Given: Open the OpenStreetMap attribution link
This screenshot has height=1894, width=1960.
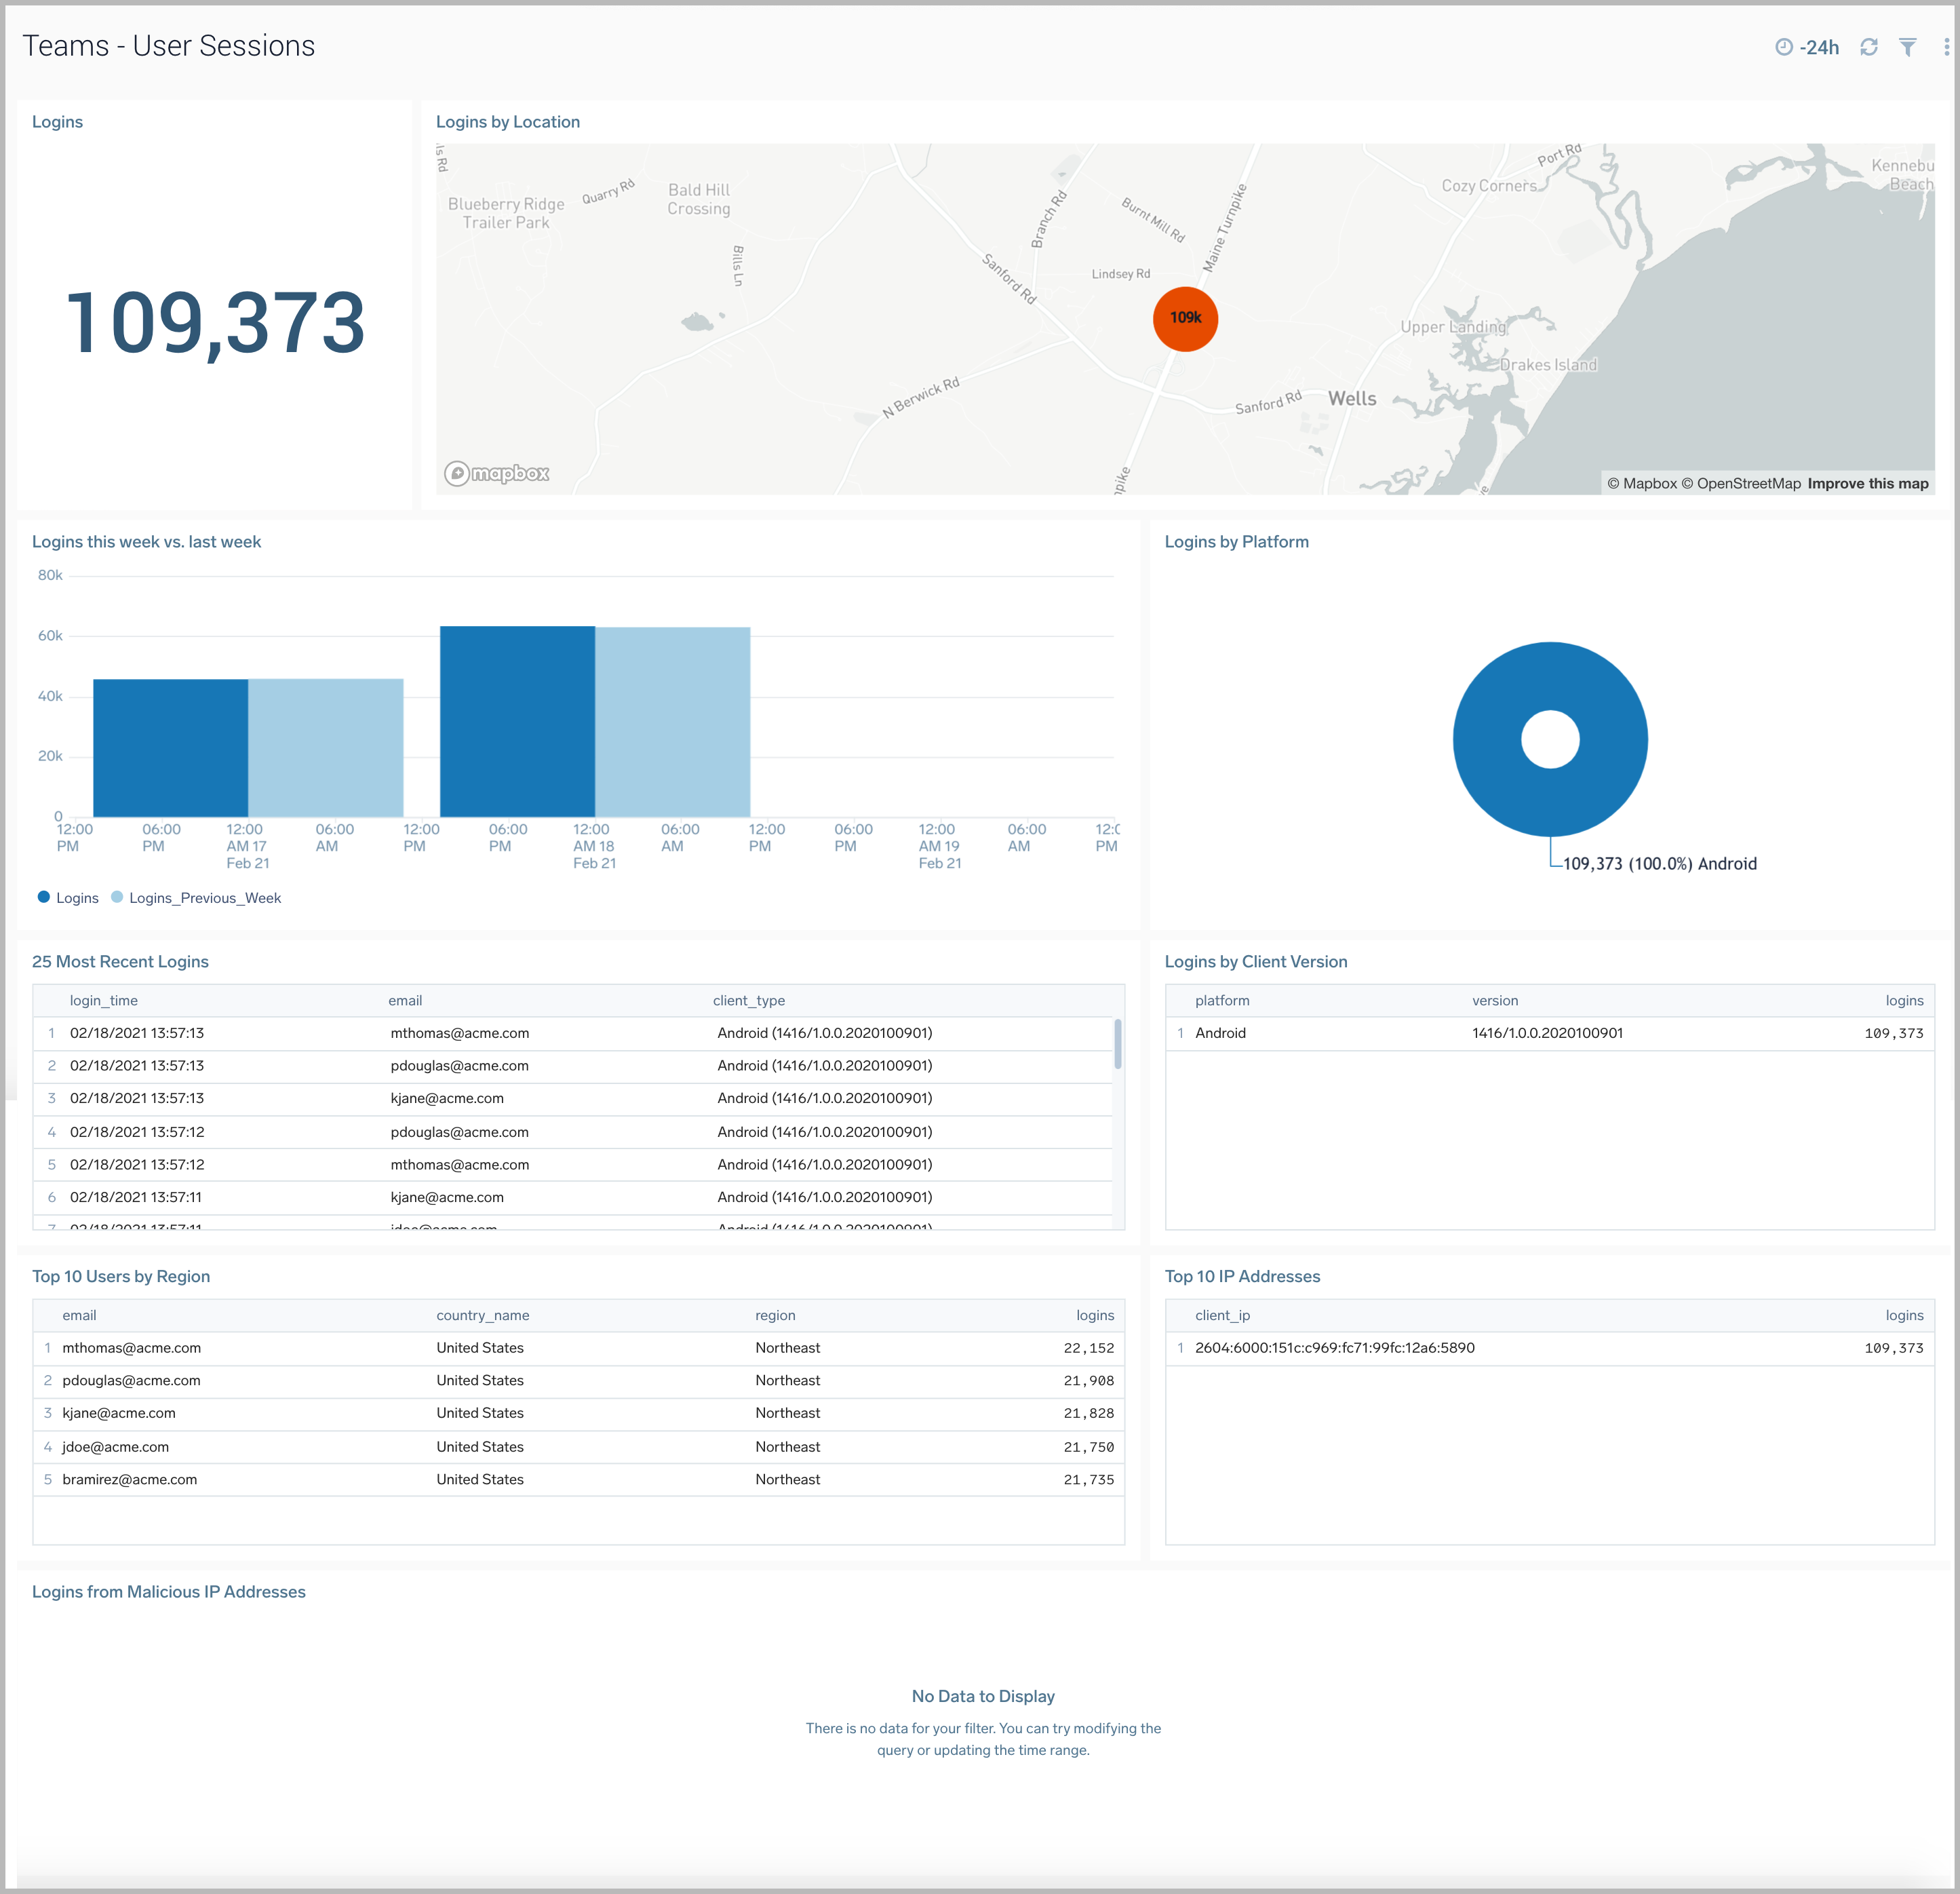Looking at the screenshot, I should 1740,484.
